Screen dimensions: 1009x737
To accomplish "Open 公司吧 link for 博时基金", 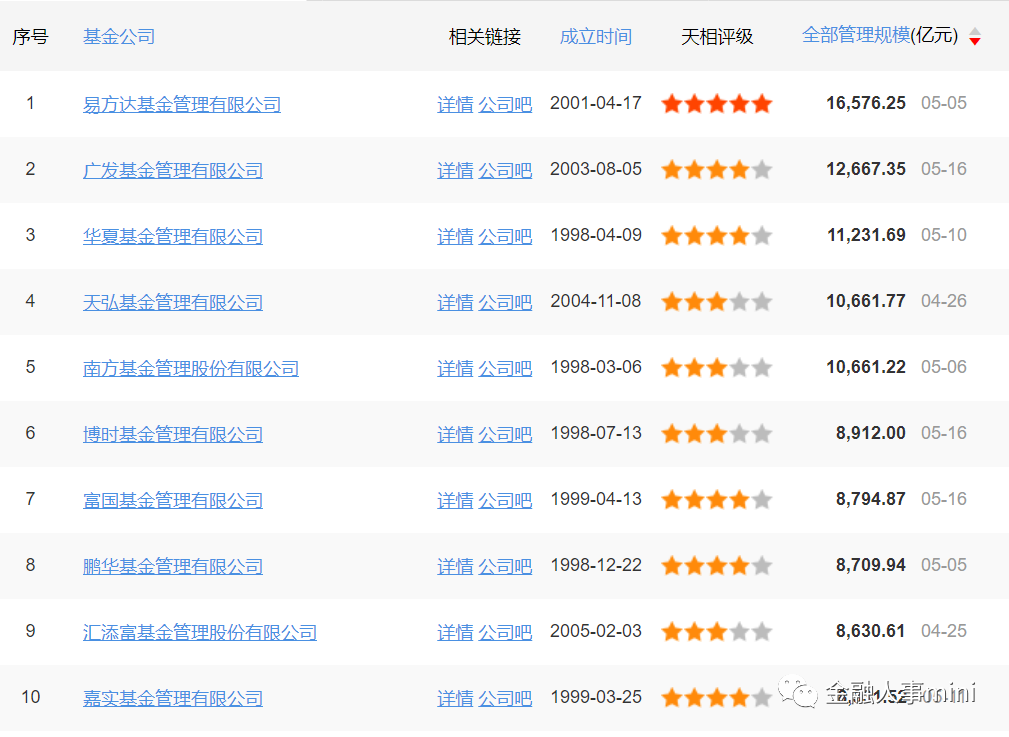I will point(505,434).
